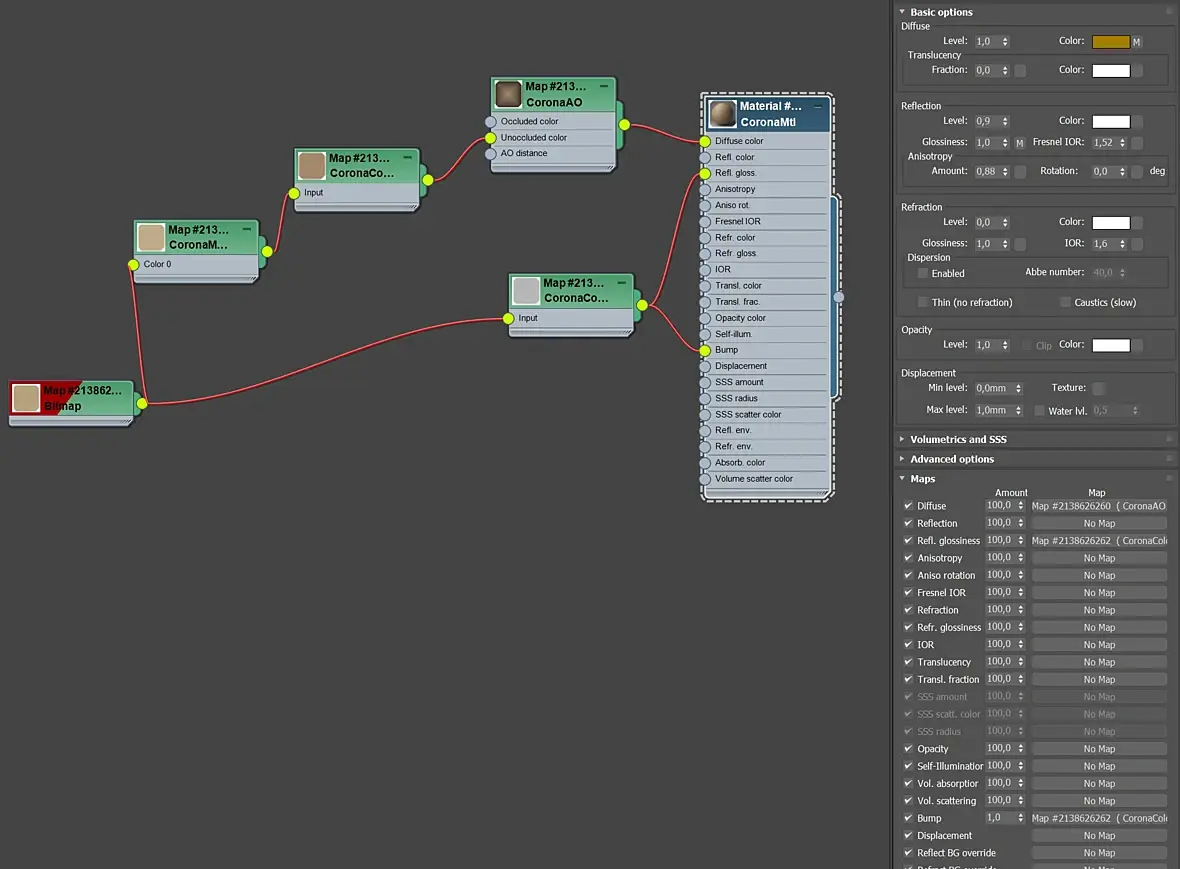The width and height of the screenshot is (1180, 869).
Task: Click the Volume scatter color input socket
Action: 705,479
